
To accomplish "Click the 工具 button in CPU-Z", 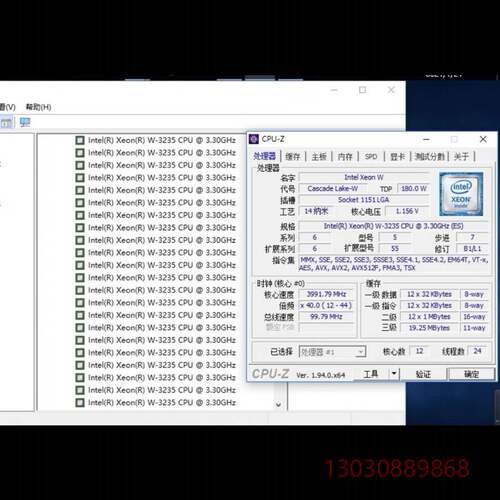I will 371,374.
